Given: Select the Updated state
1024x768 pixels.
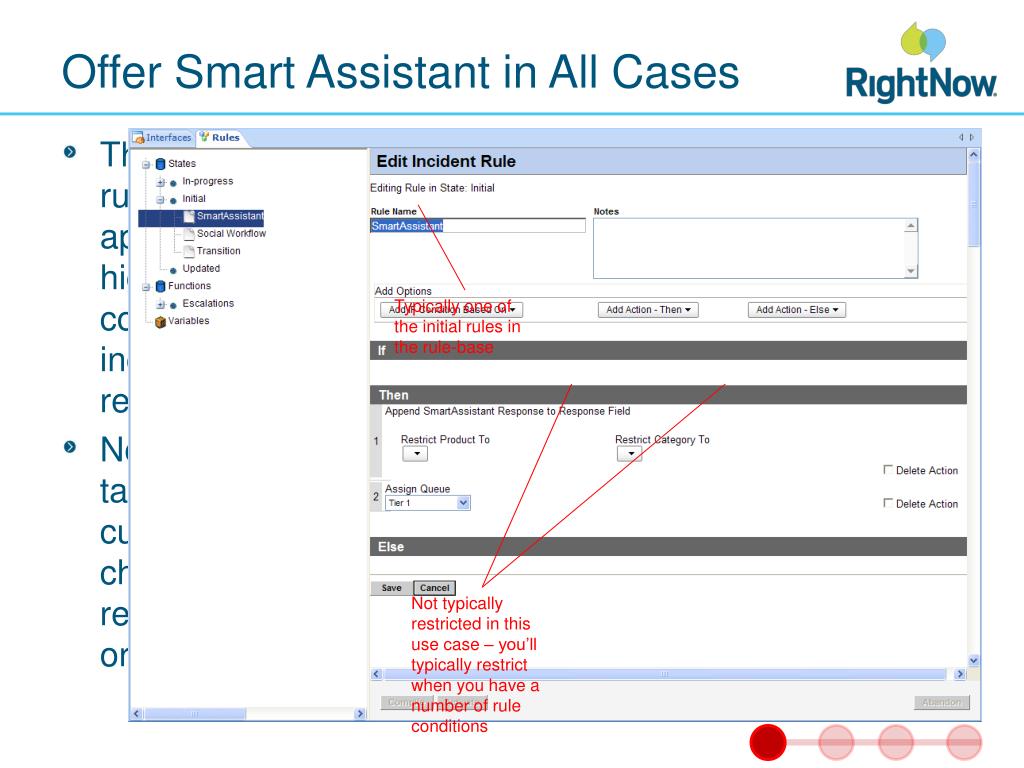Looking at the screenshot, I should tap(201, 268).
